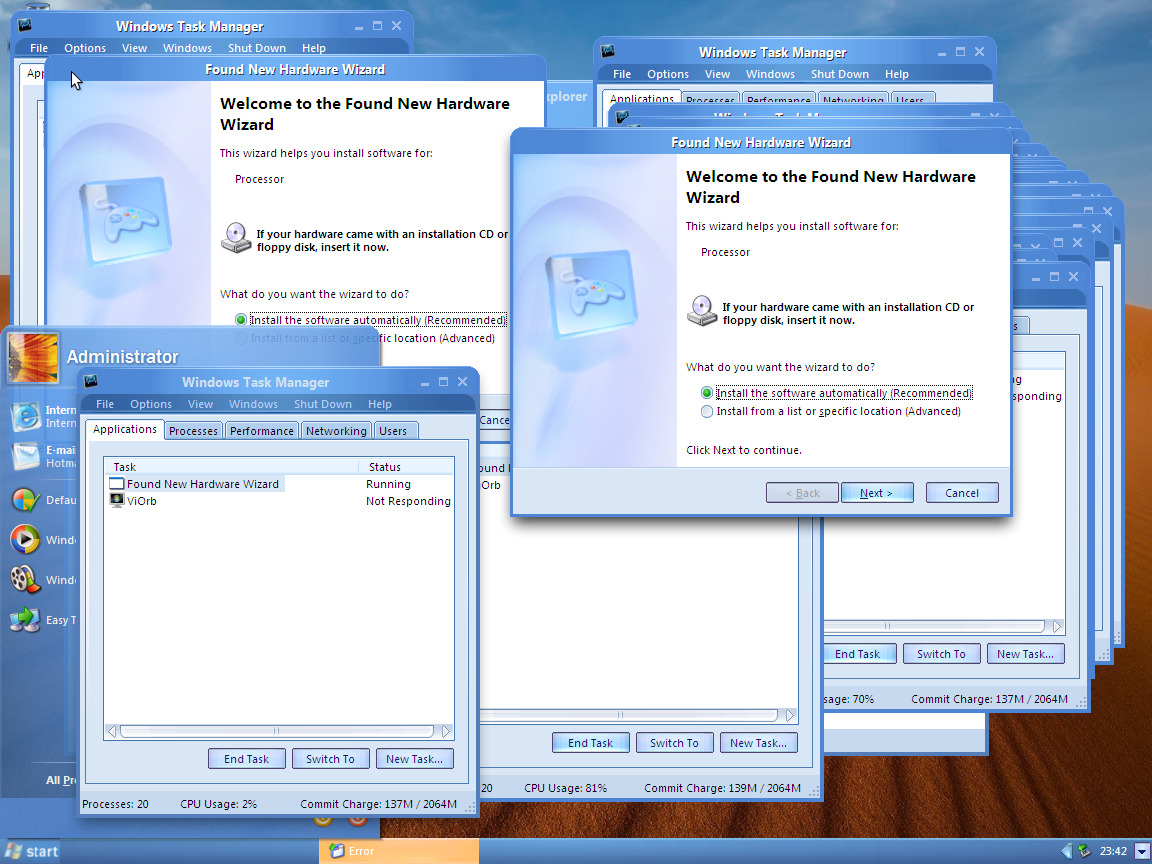Select the 'ViOrb' Not Responding task row

(280, 500)
